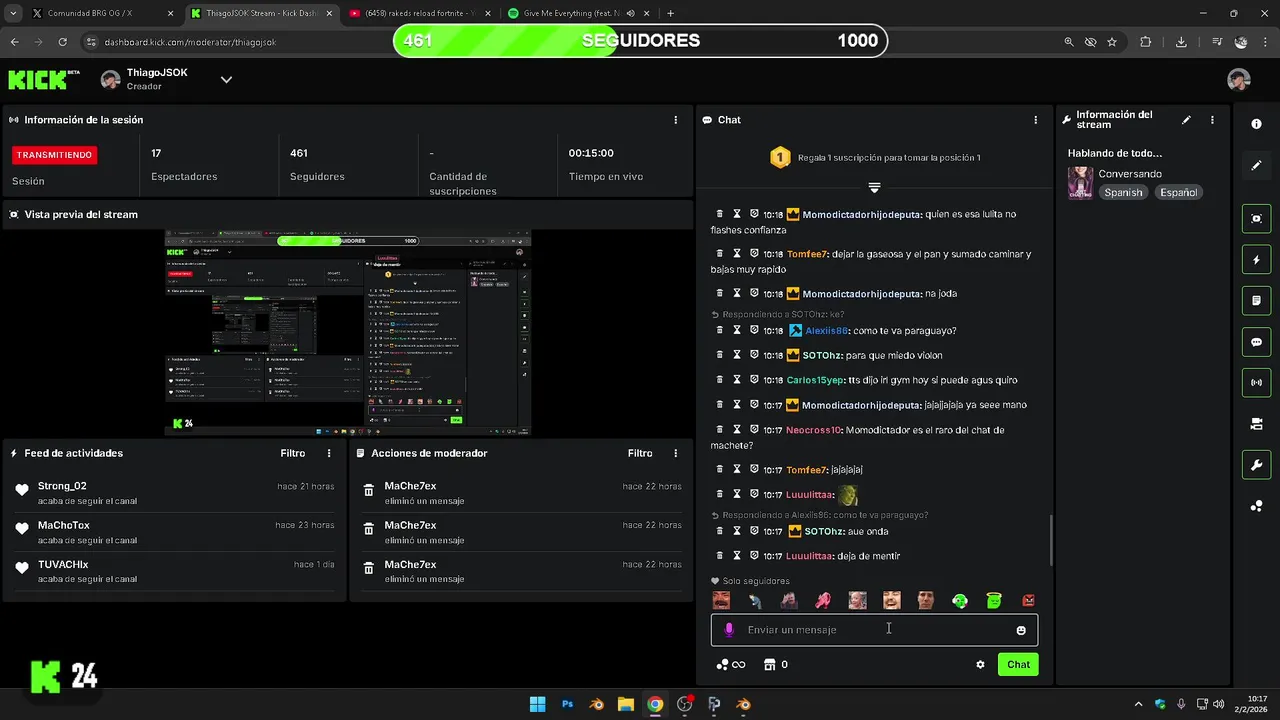The image size is (1280, 720).
Task: Click the heart icon next to Strong_02
Action: (22, 490)
